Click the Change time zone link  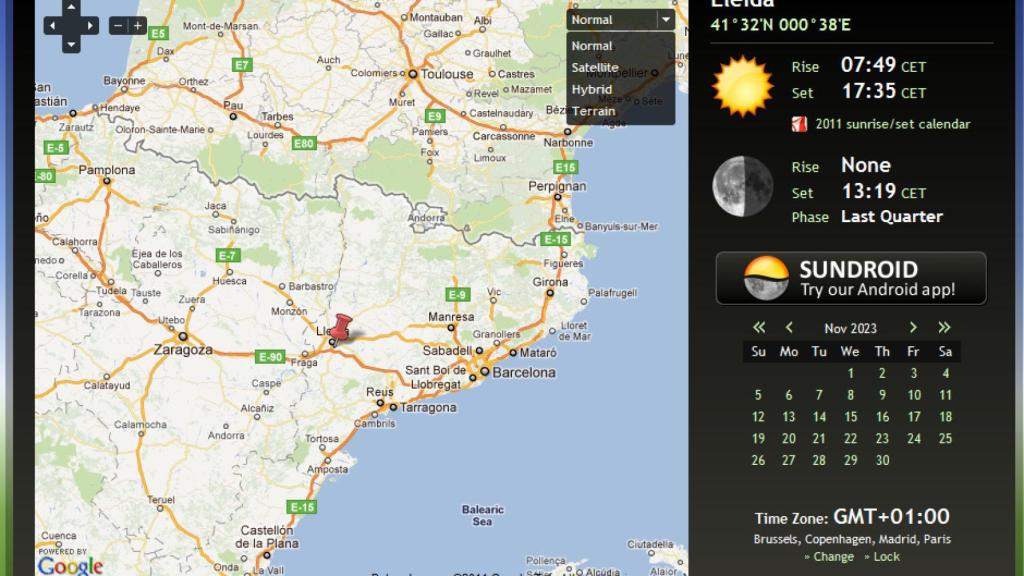coord(833,557)
